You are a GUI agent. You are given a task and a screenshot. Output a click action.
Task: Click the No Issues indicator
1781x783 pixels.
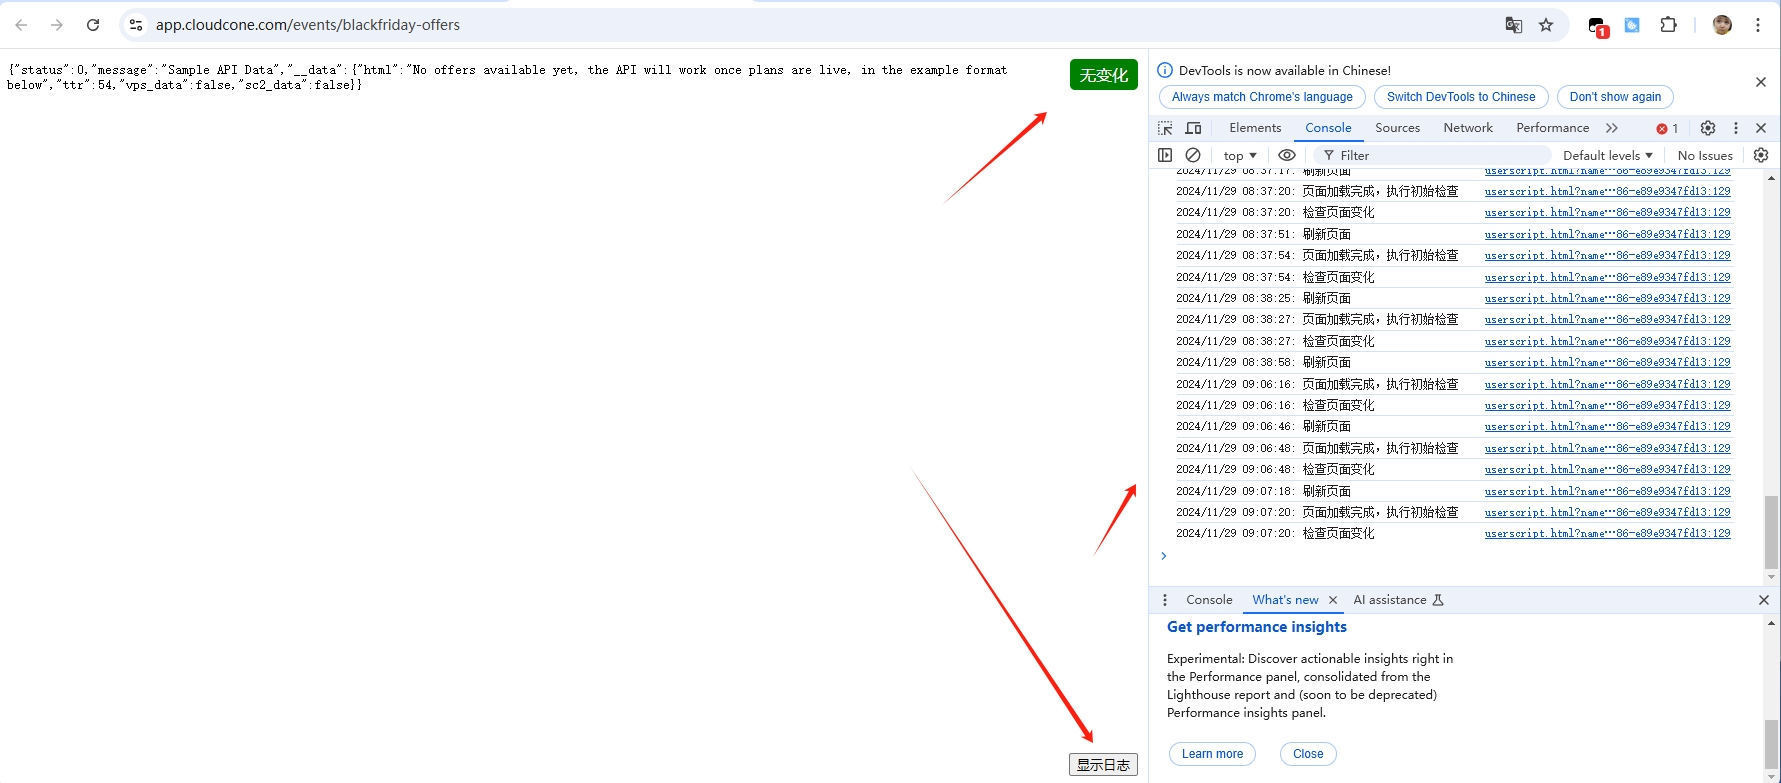[1705, 155]
